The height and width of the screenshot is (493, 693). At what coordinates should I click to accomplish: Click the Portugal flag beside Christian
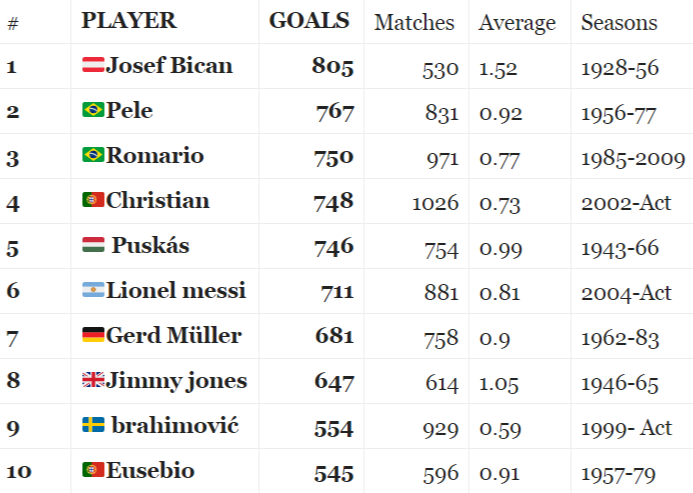93,201
